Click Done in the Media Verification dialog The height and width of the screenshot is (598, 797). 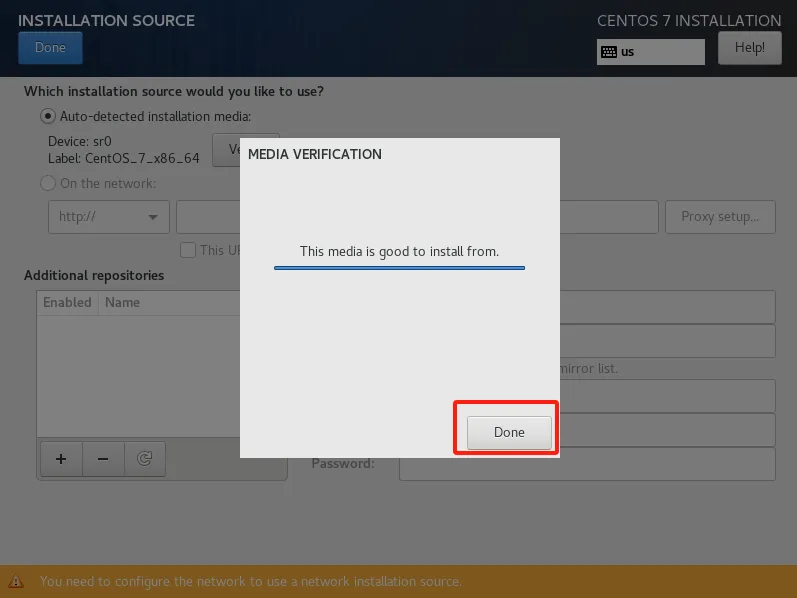[x=509, y=432]
